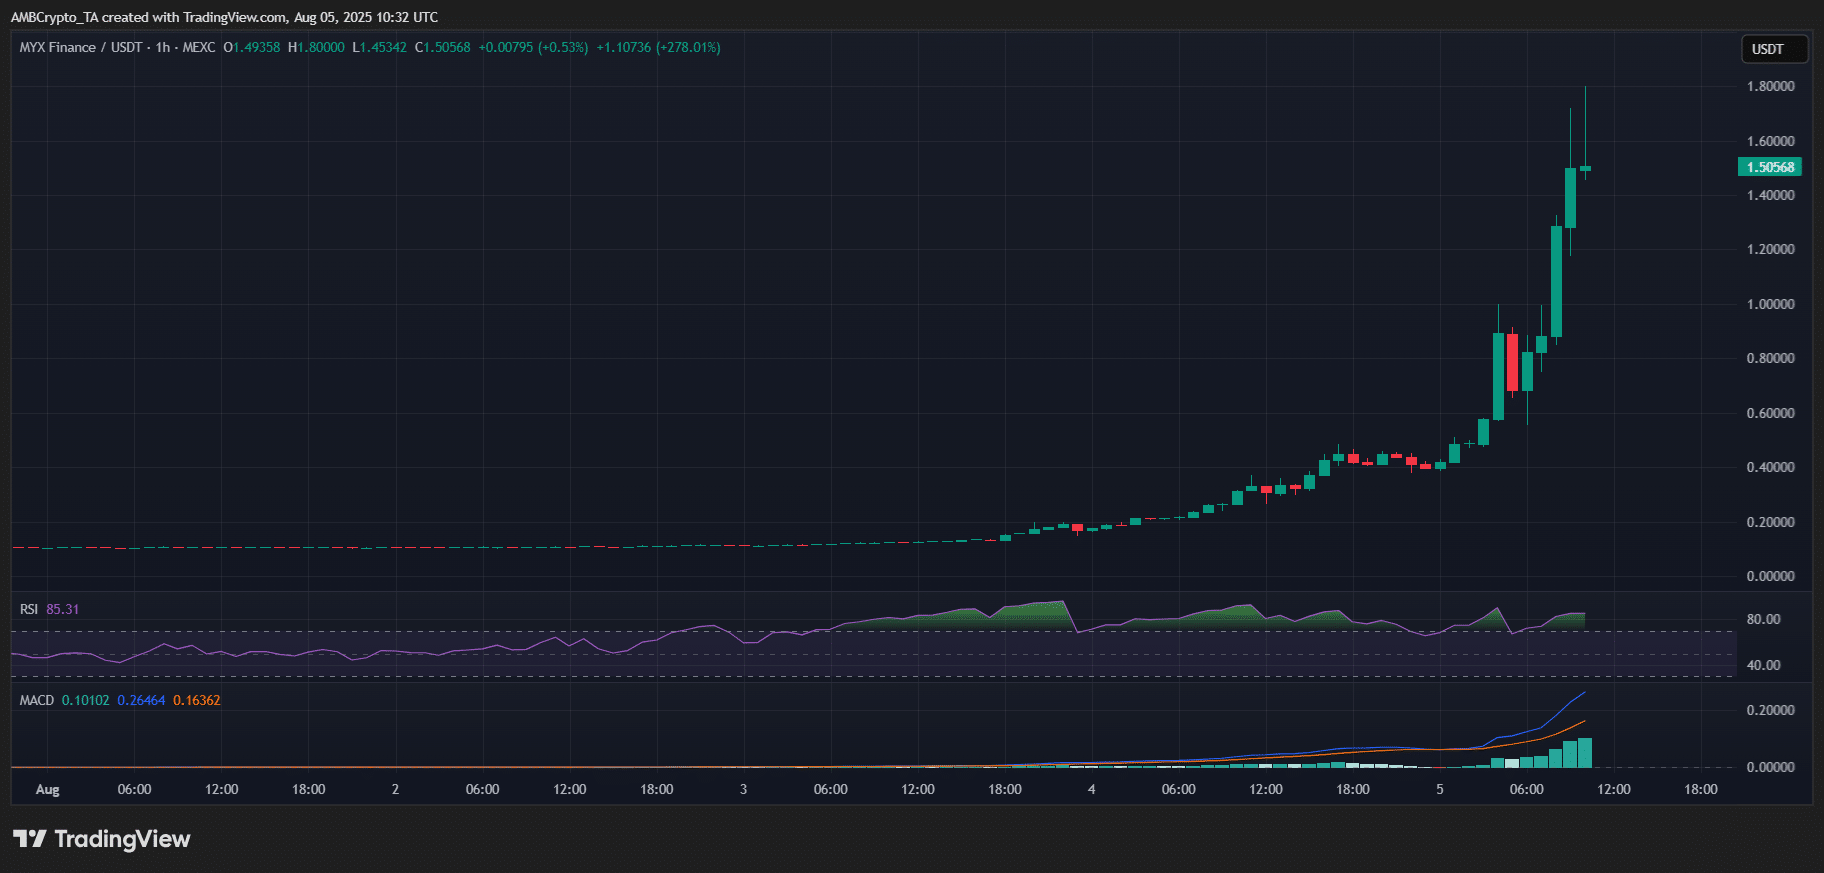1824x873 pixels.
Task: Click the blue MACD value 0.26464
Action: tap(141, 700)
